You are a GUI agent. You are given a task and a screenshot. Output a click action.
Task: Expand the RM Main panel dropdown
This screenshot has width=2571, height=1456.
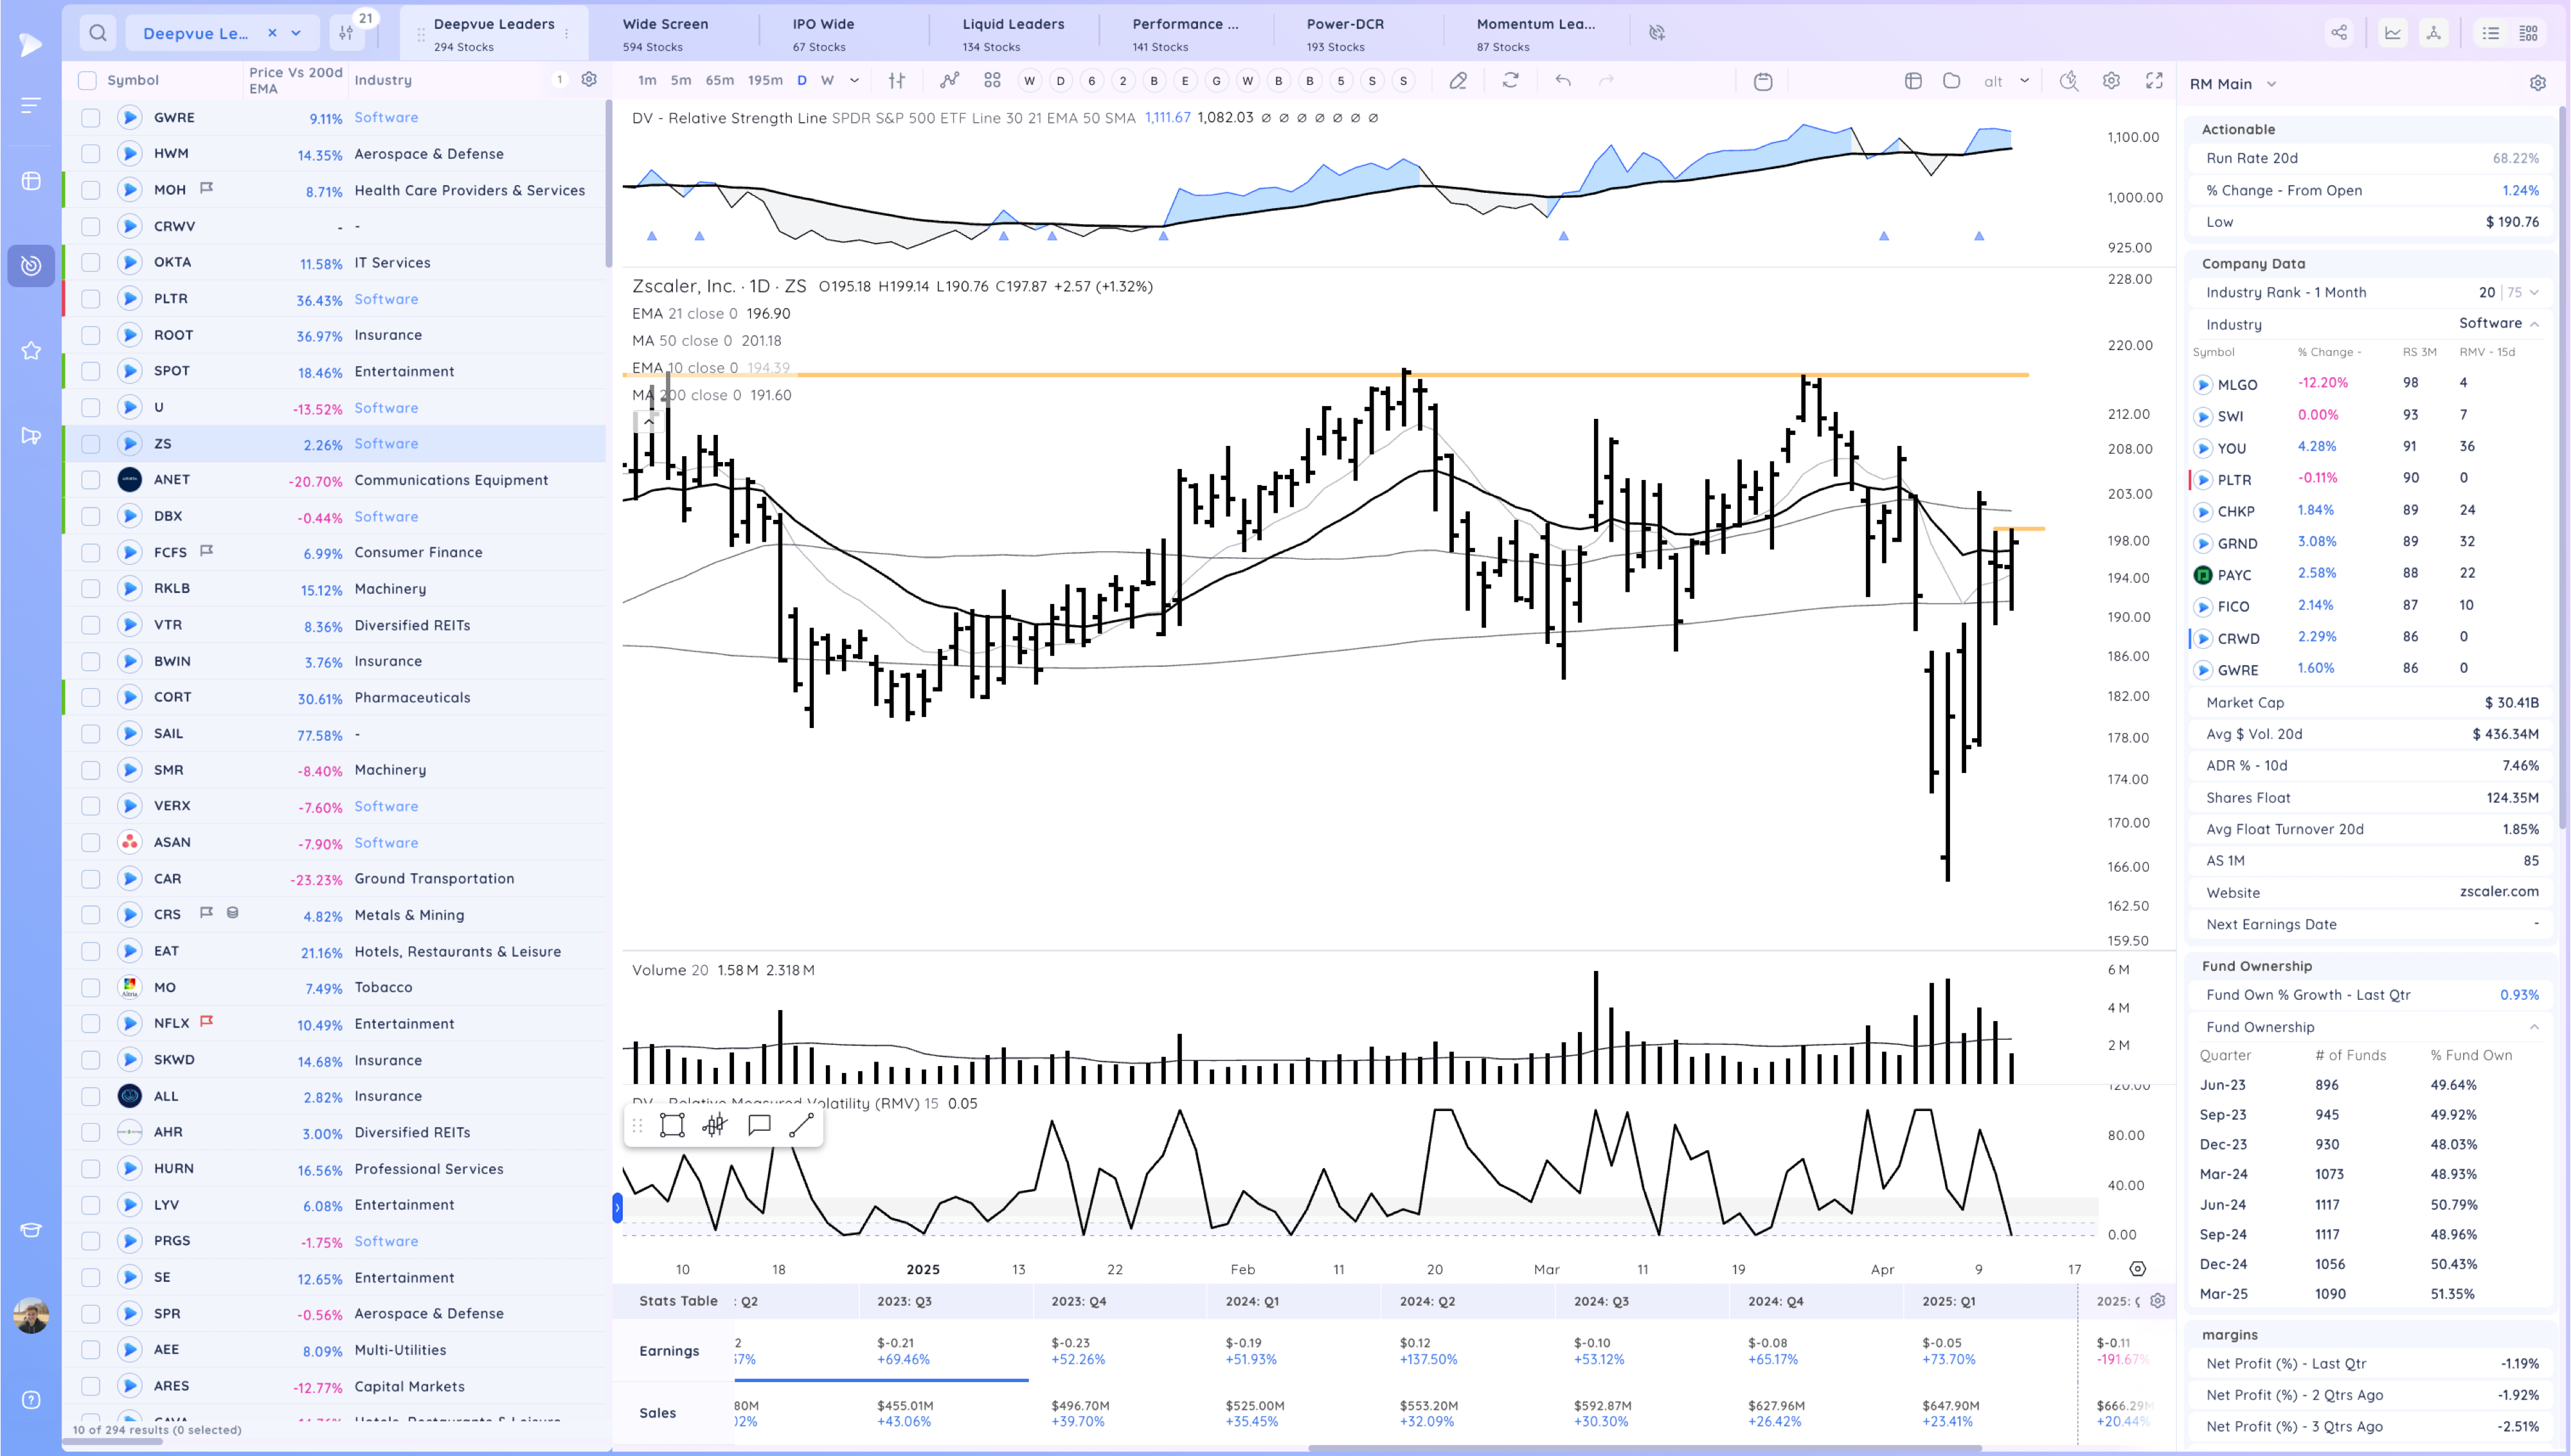click(2271, 84)
